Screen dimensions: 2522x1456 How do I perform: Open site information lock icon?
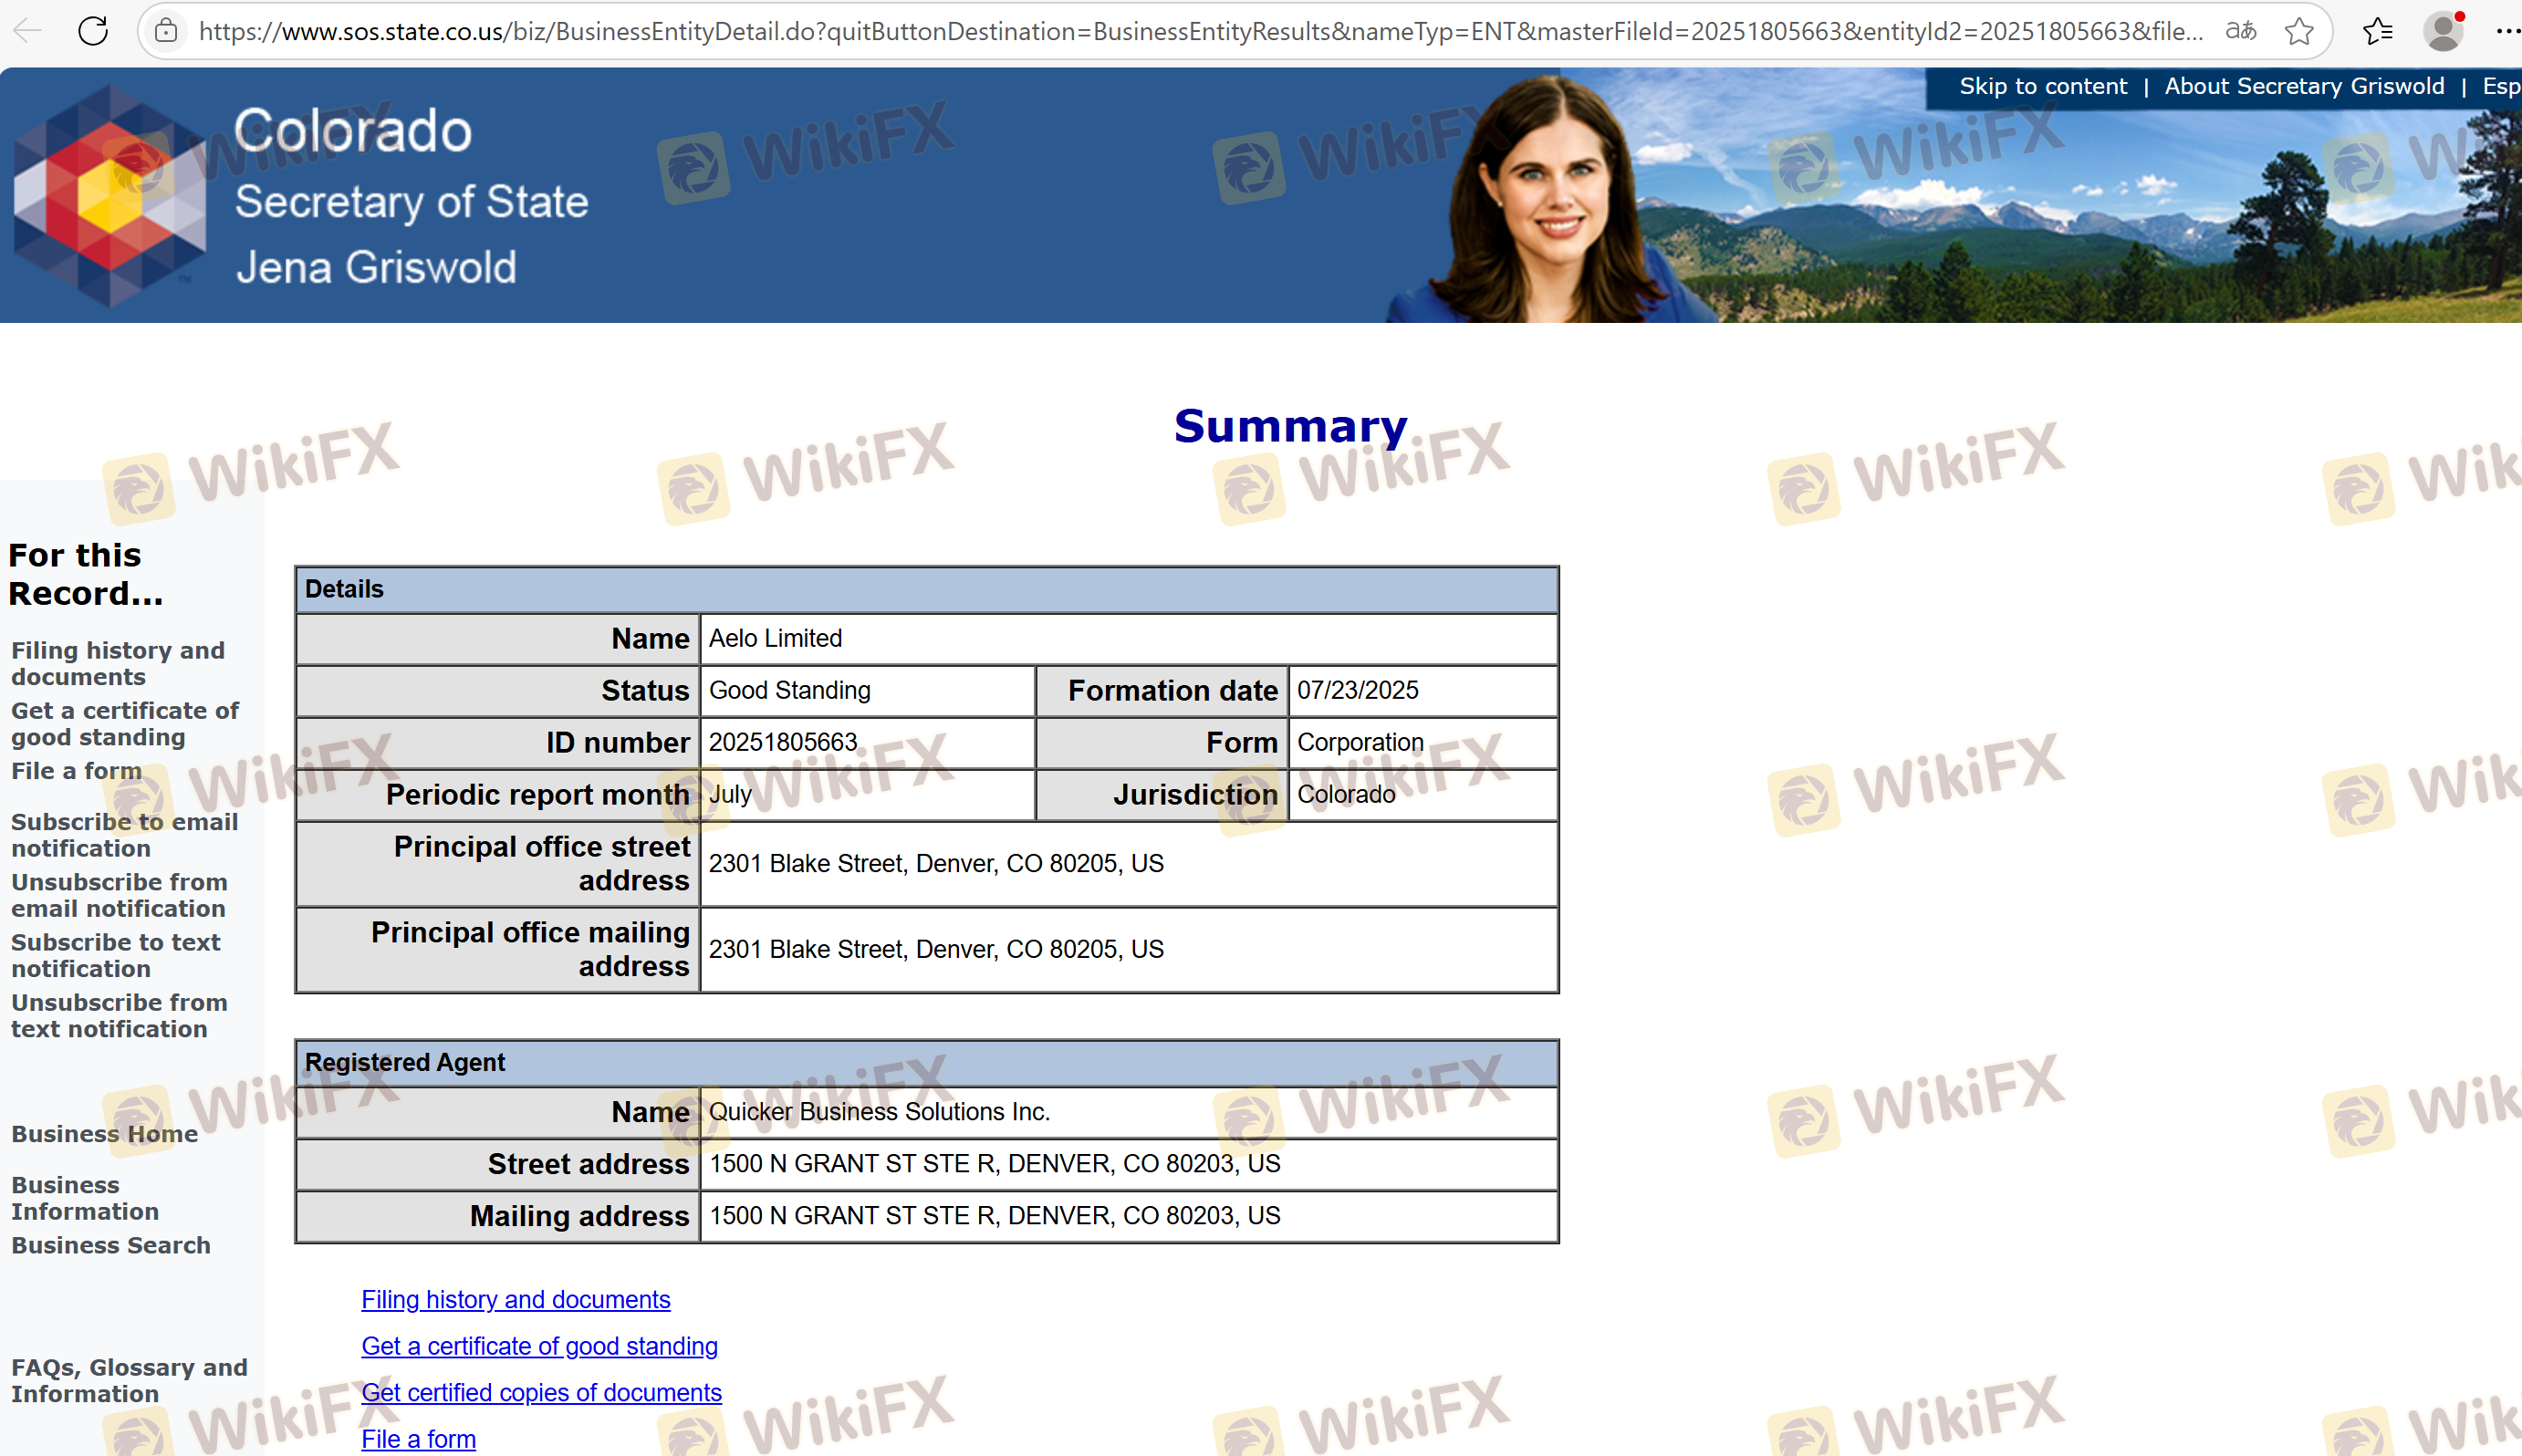[x=166, y=31]
